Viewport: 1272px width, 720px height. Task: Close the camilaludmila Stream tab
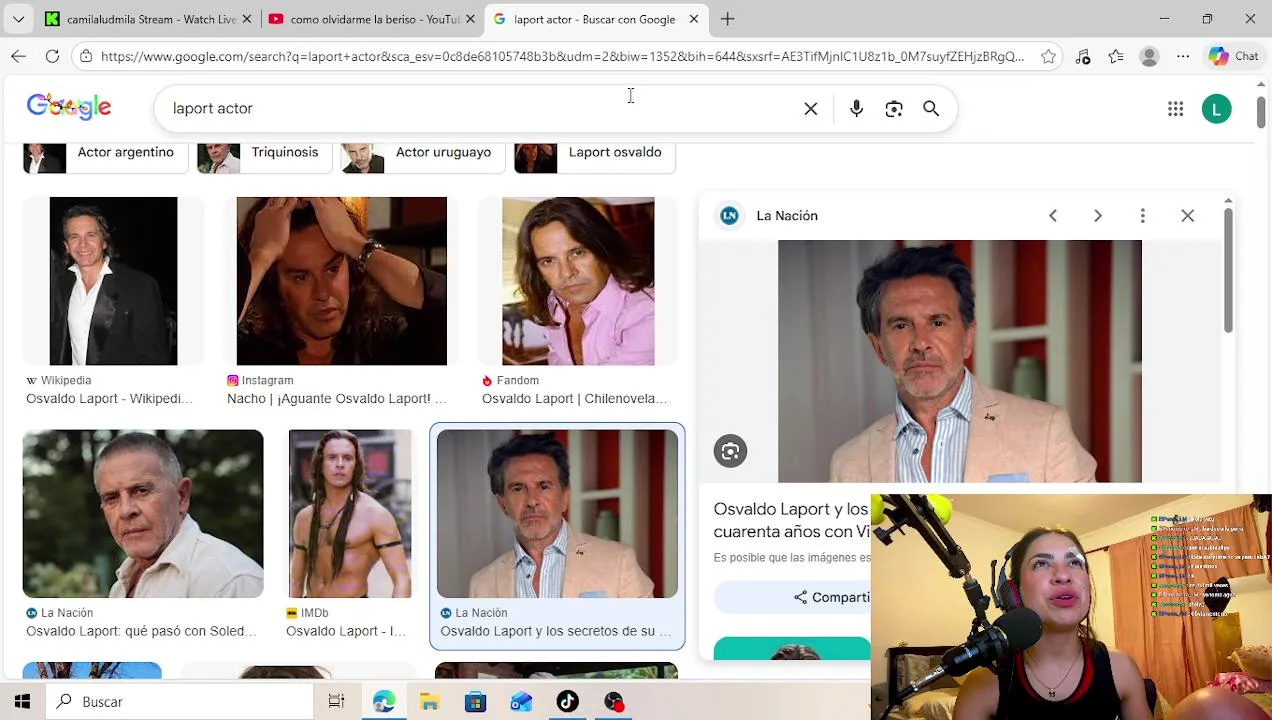pos(247,19)
